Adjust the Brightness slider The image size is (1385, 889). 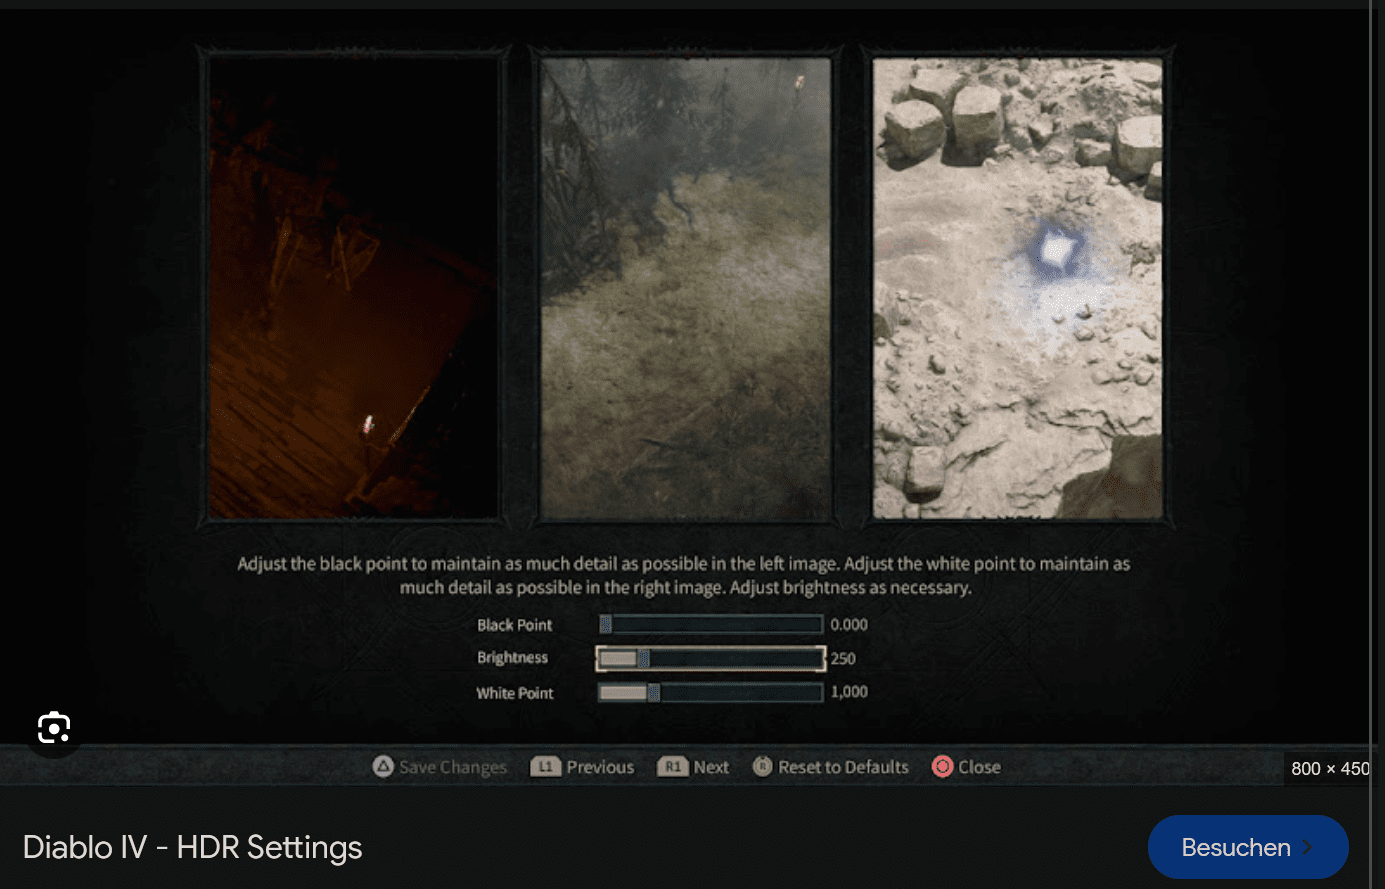tap(711, 658)
